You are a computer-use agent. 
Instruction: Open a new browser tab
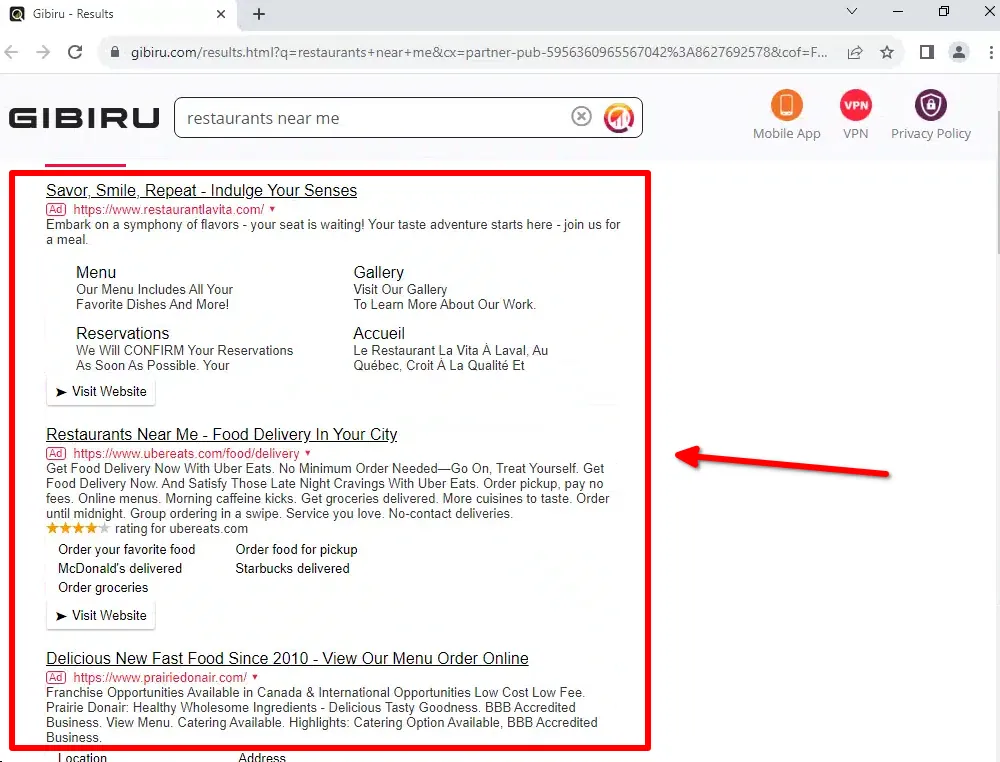point(259,14)
